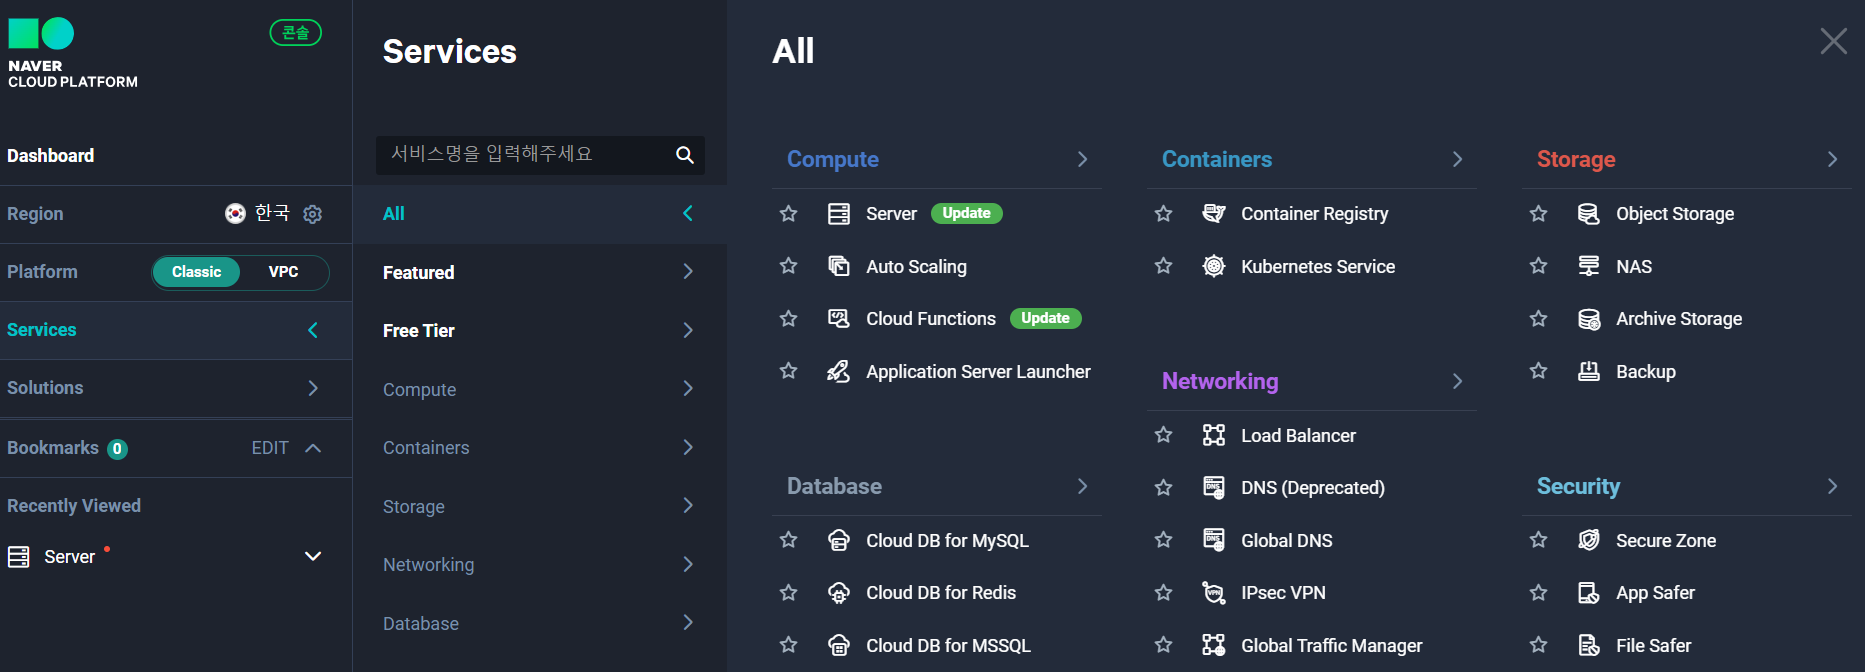Screen dimensions: 1865x672
Task: Switch platform to VPC
Action: point(284,272)
